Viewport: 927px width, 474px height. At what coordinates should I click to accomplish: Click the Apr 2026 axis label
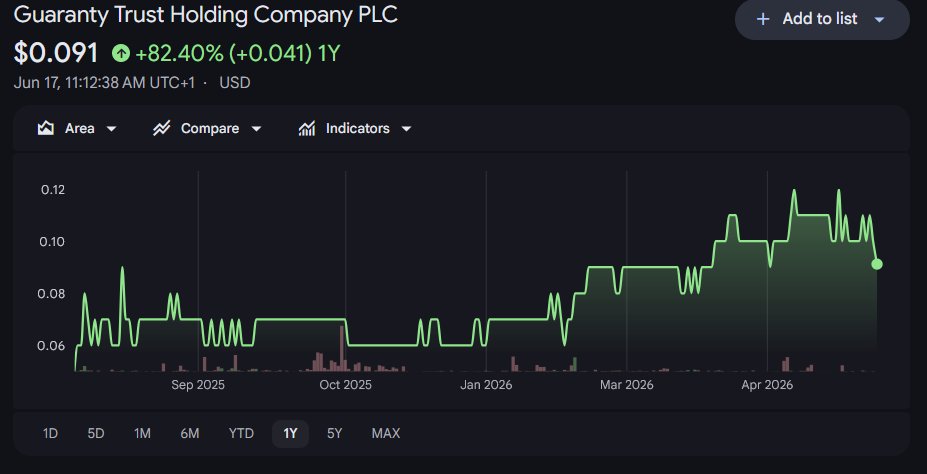[x=767, y=385]
